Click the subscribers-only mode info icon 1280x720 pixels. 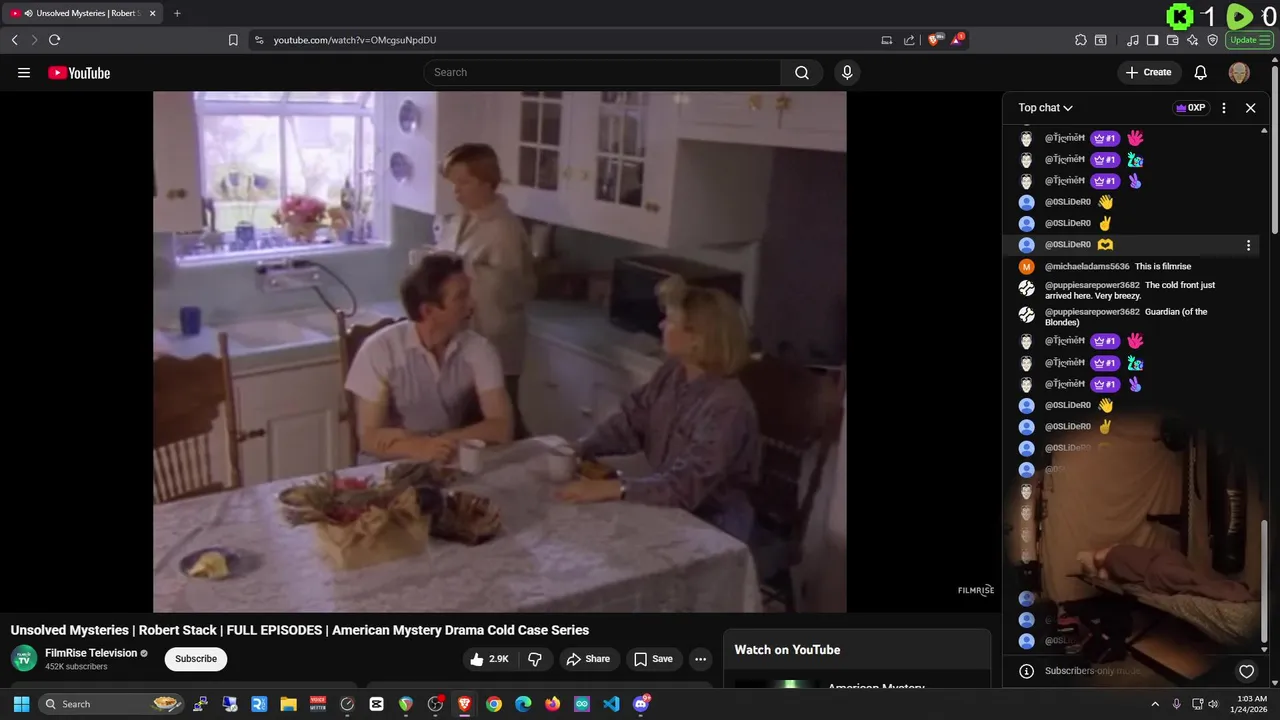click(1026, 671)
